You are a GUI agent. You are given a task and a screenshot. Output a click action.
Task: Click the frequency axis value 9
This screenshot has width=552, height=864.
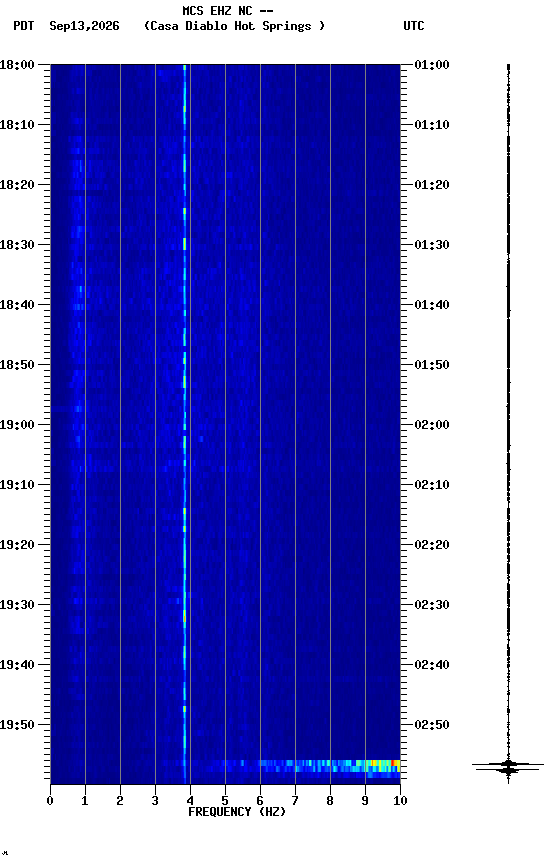[x=365, y=801]
